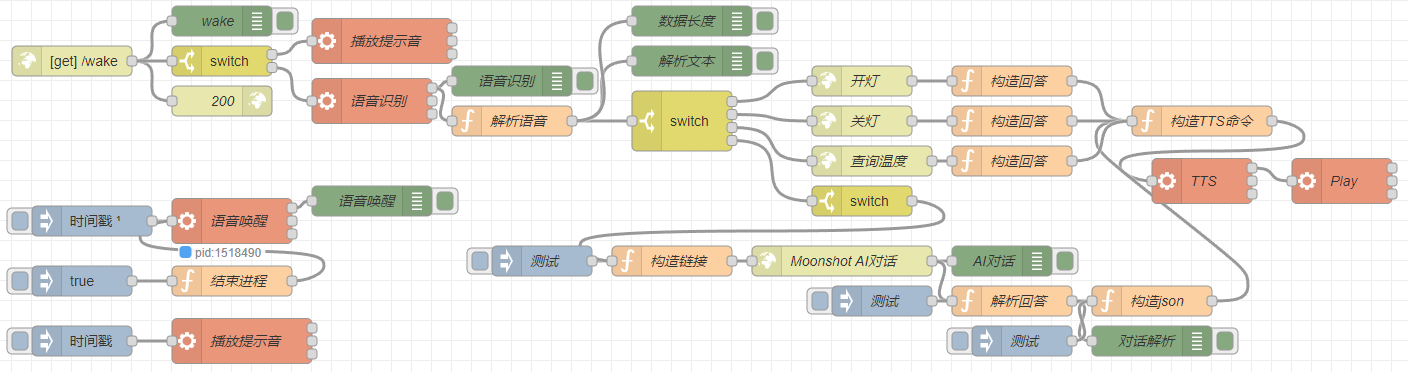Toggle 语音唤醒 debug node output button
The width and height of the screenshot is (1408, 372).
click(x=445, y=201)
